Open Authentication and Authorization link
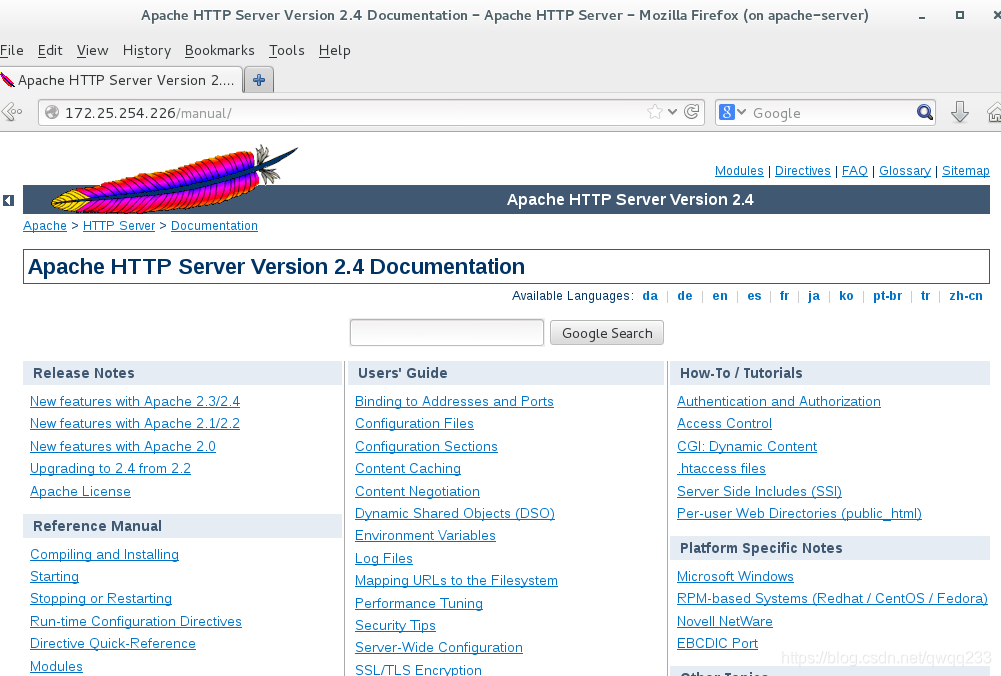 pyautogui.click(x=779, y=401)
